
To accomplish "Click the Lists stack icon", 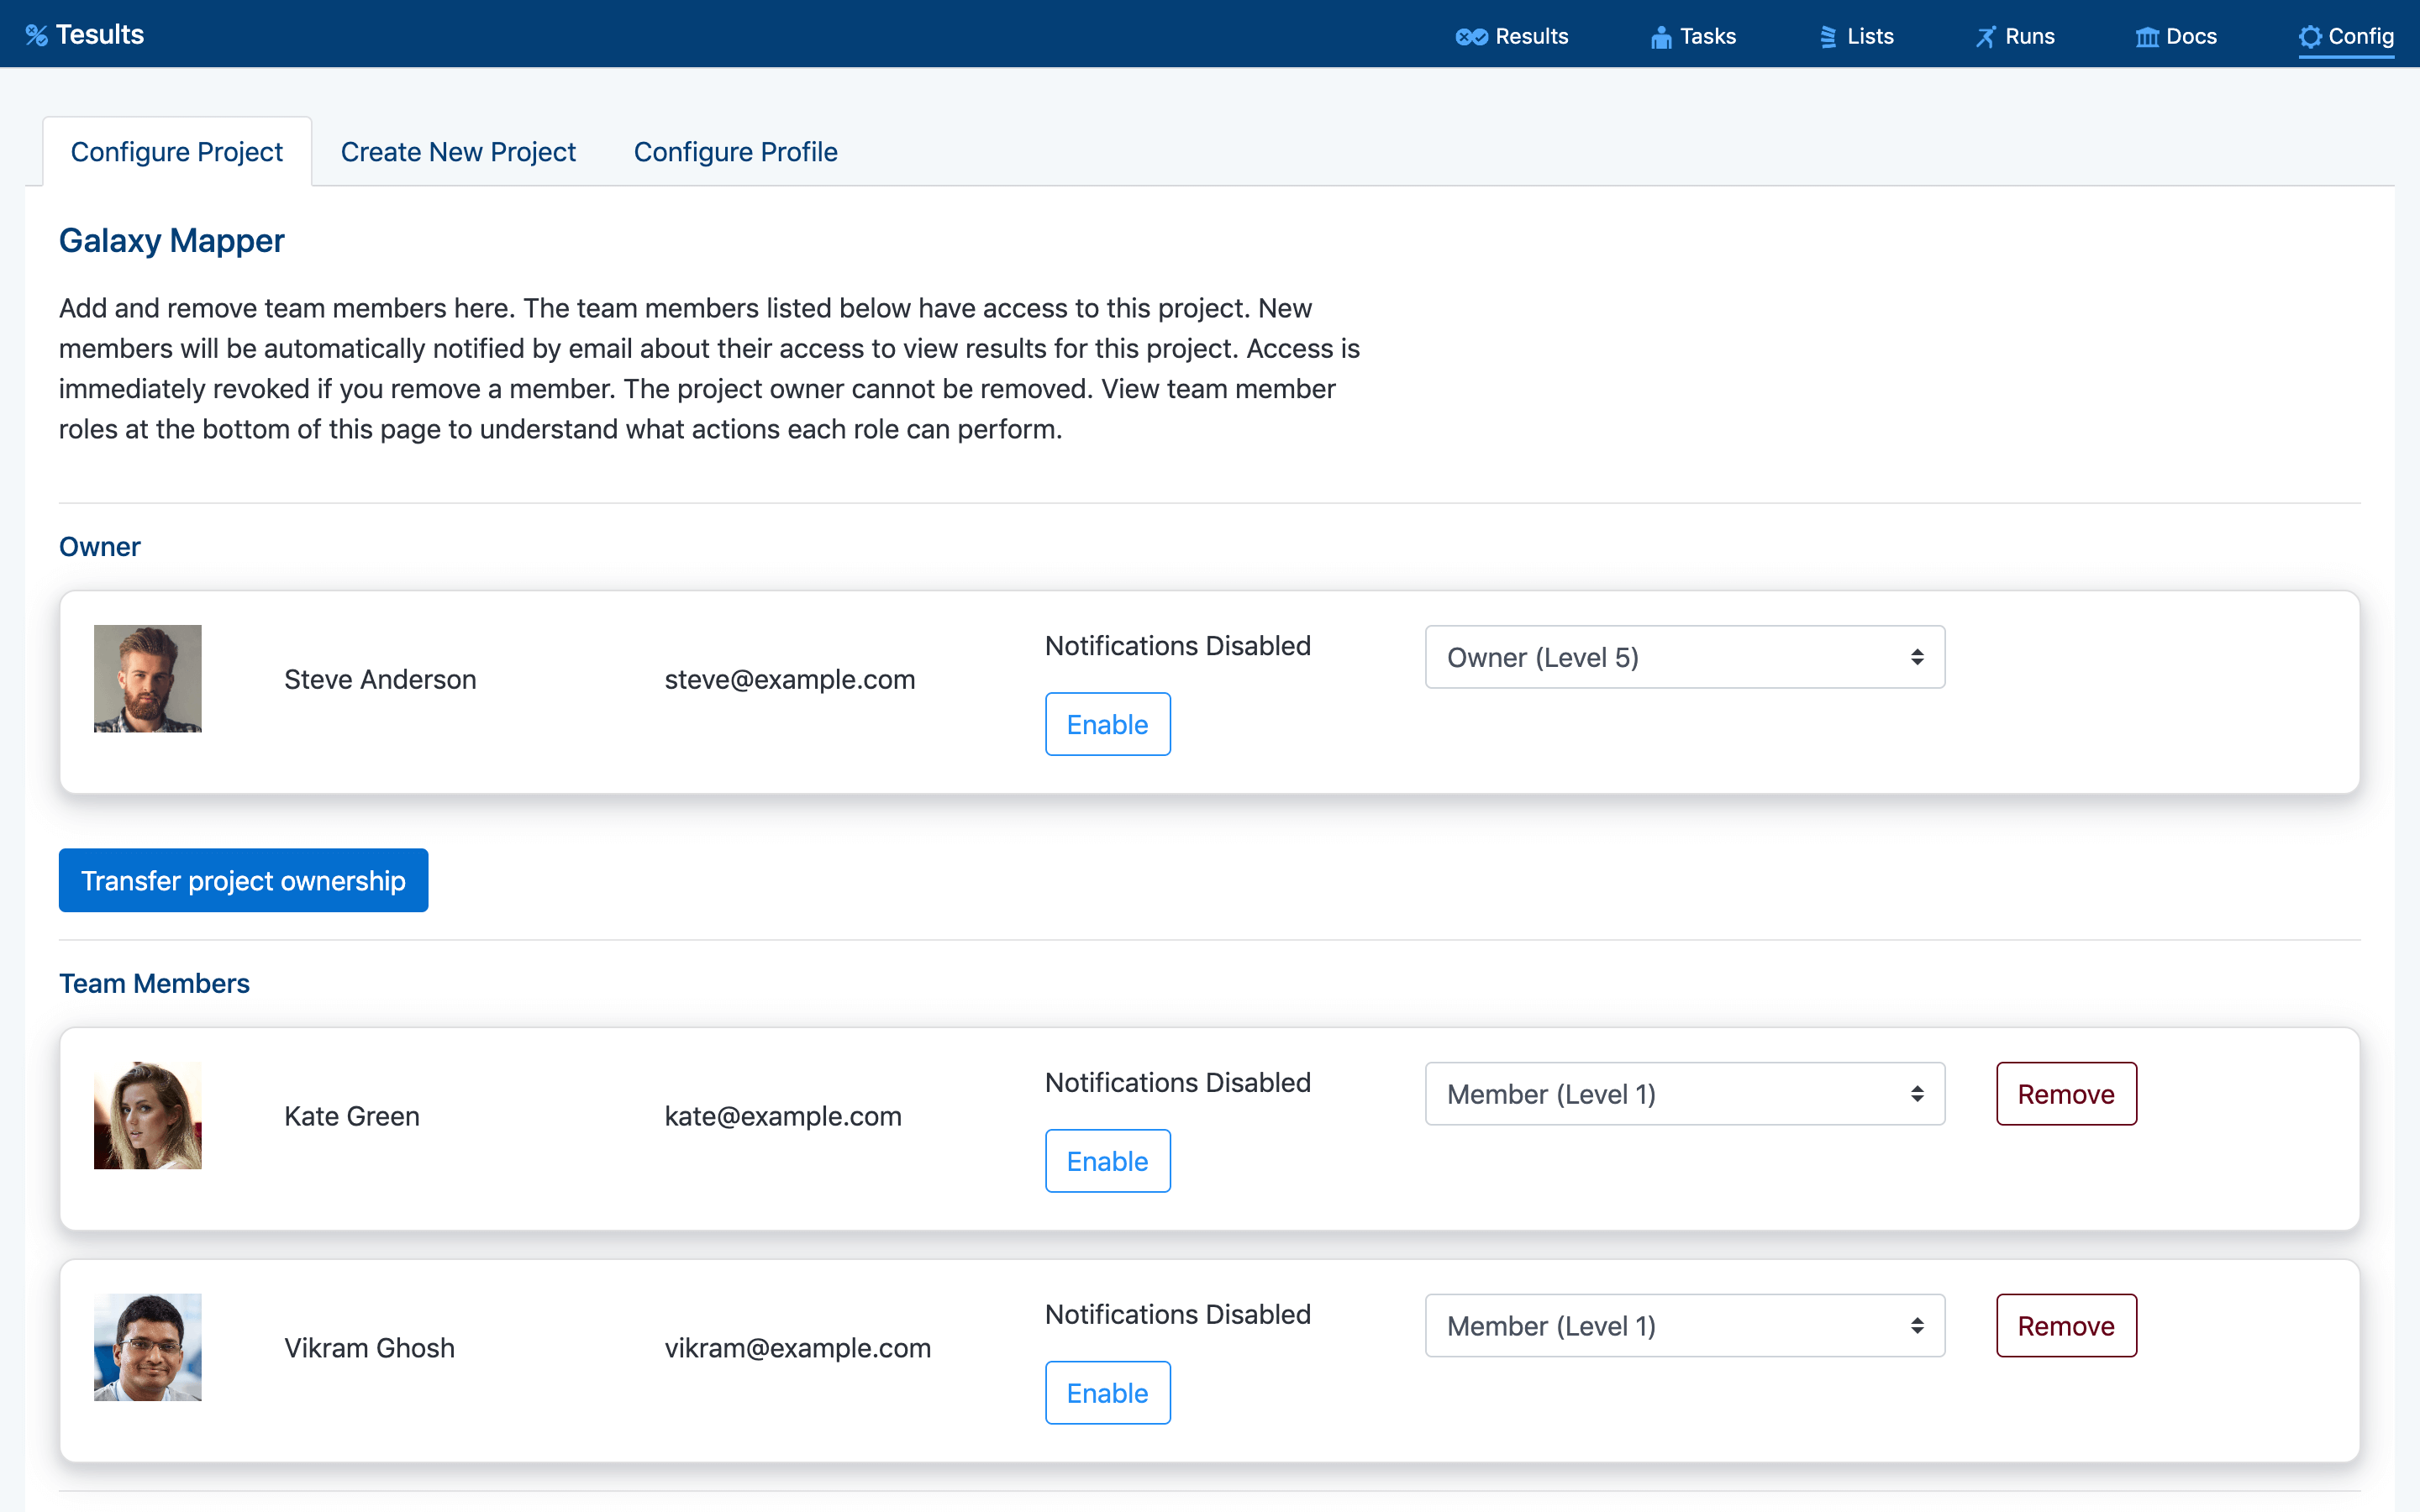I will 1828,37.
